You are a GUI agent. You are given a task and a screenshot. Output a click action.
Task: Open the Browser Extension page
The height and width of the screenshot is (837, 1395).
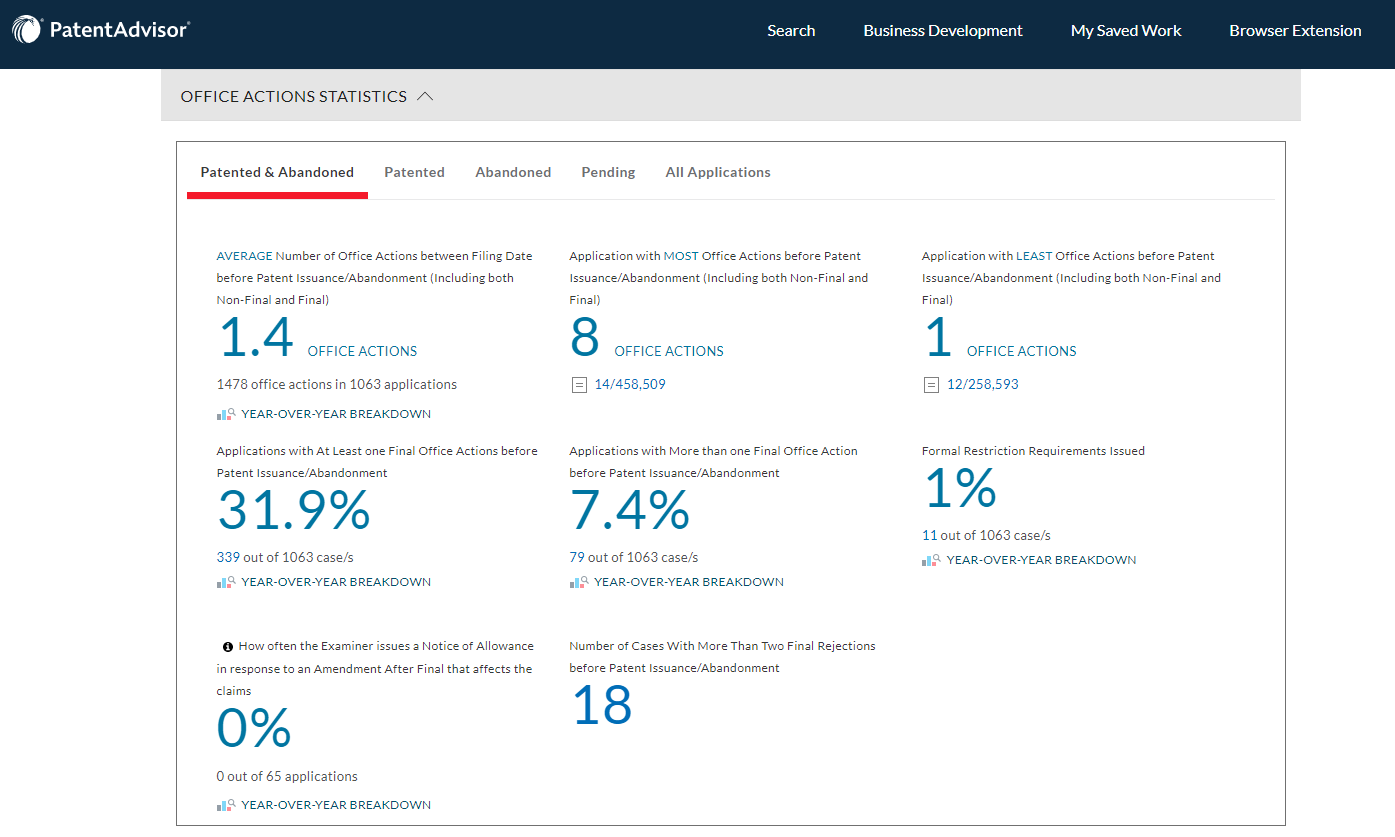click(1295, 31)
